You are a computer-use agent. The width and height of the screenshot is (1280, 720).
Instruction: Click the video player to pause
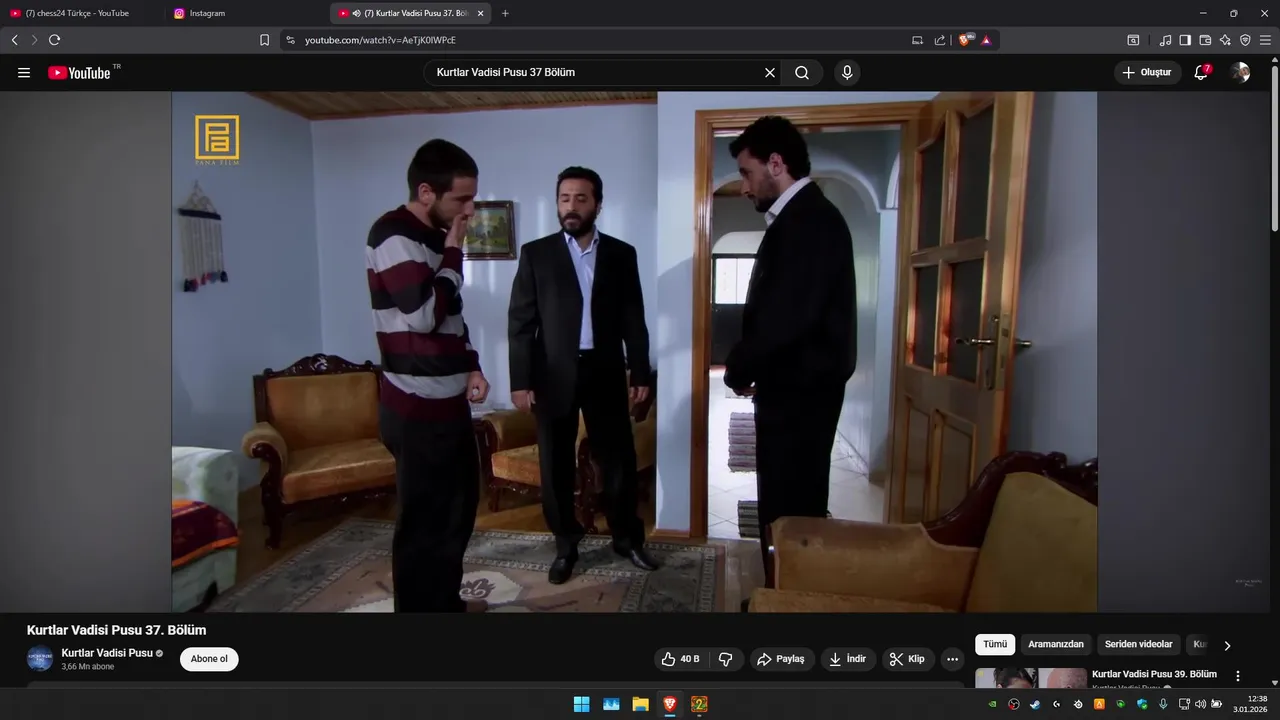tap(634, 352)
